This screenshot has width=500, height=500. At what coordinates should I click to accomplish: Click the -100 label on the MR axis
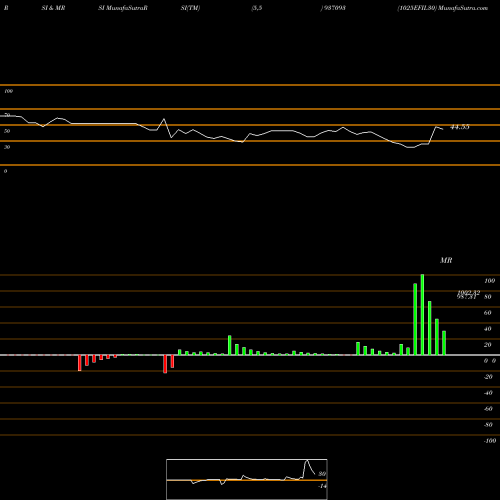[490, 441]
